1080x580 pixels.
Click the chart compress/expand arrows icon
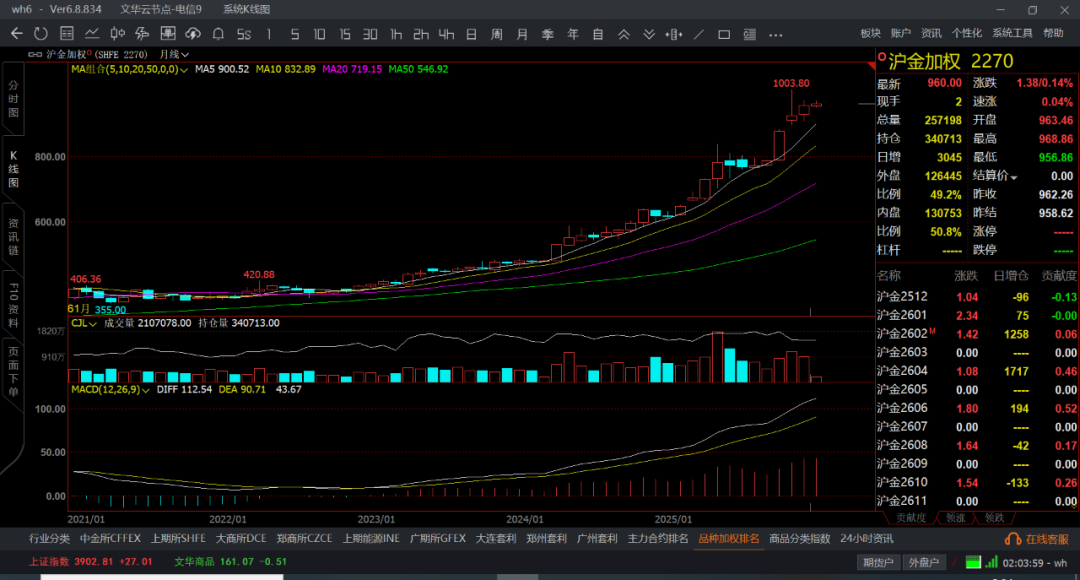pos(674,34)
